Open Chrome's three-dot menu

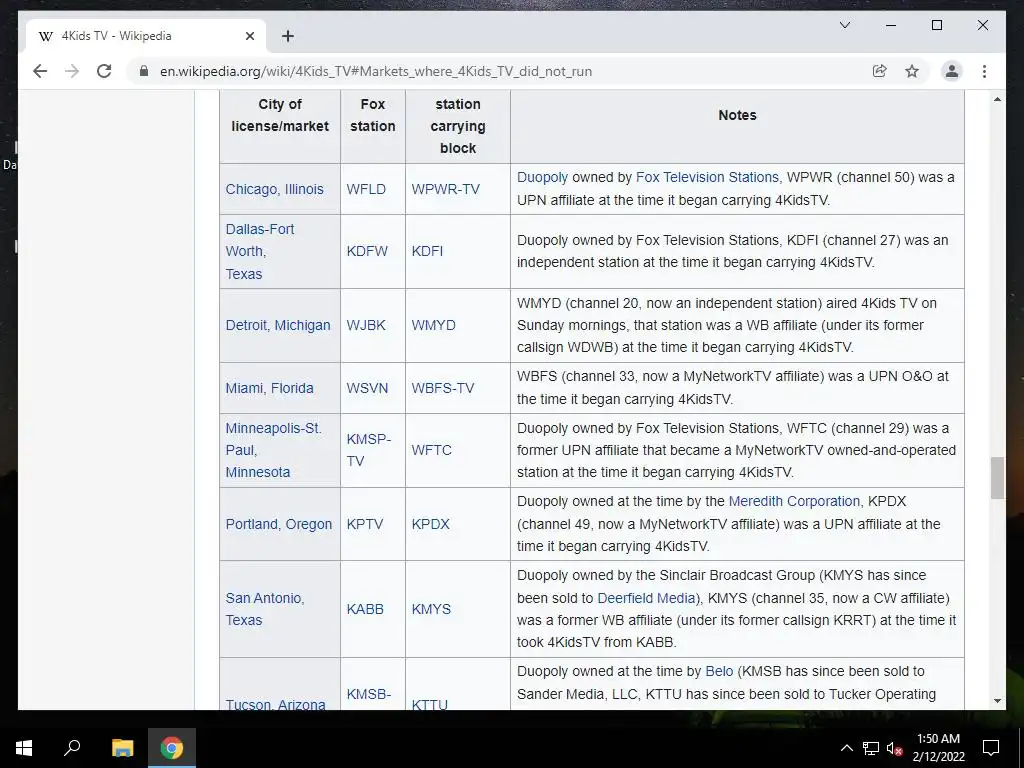(984, 71)
